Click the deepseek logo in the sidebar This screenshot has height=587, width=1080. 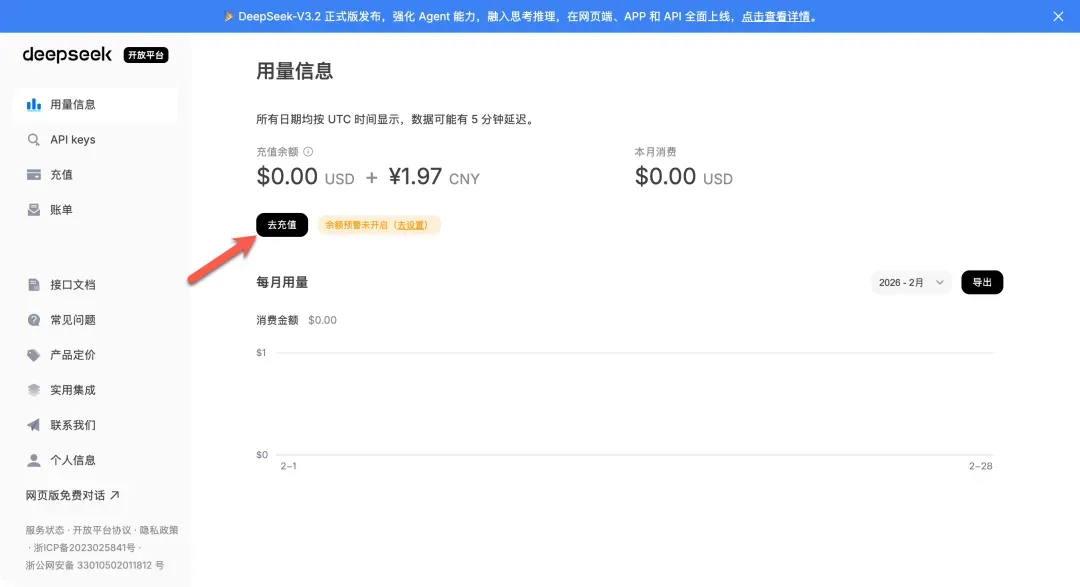point(68,55)
